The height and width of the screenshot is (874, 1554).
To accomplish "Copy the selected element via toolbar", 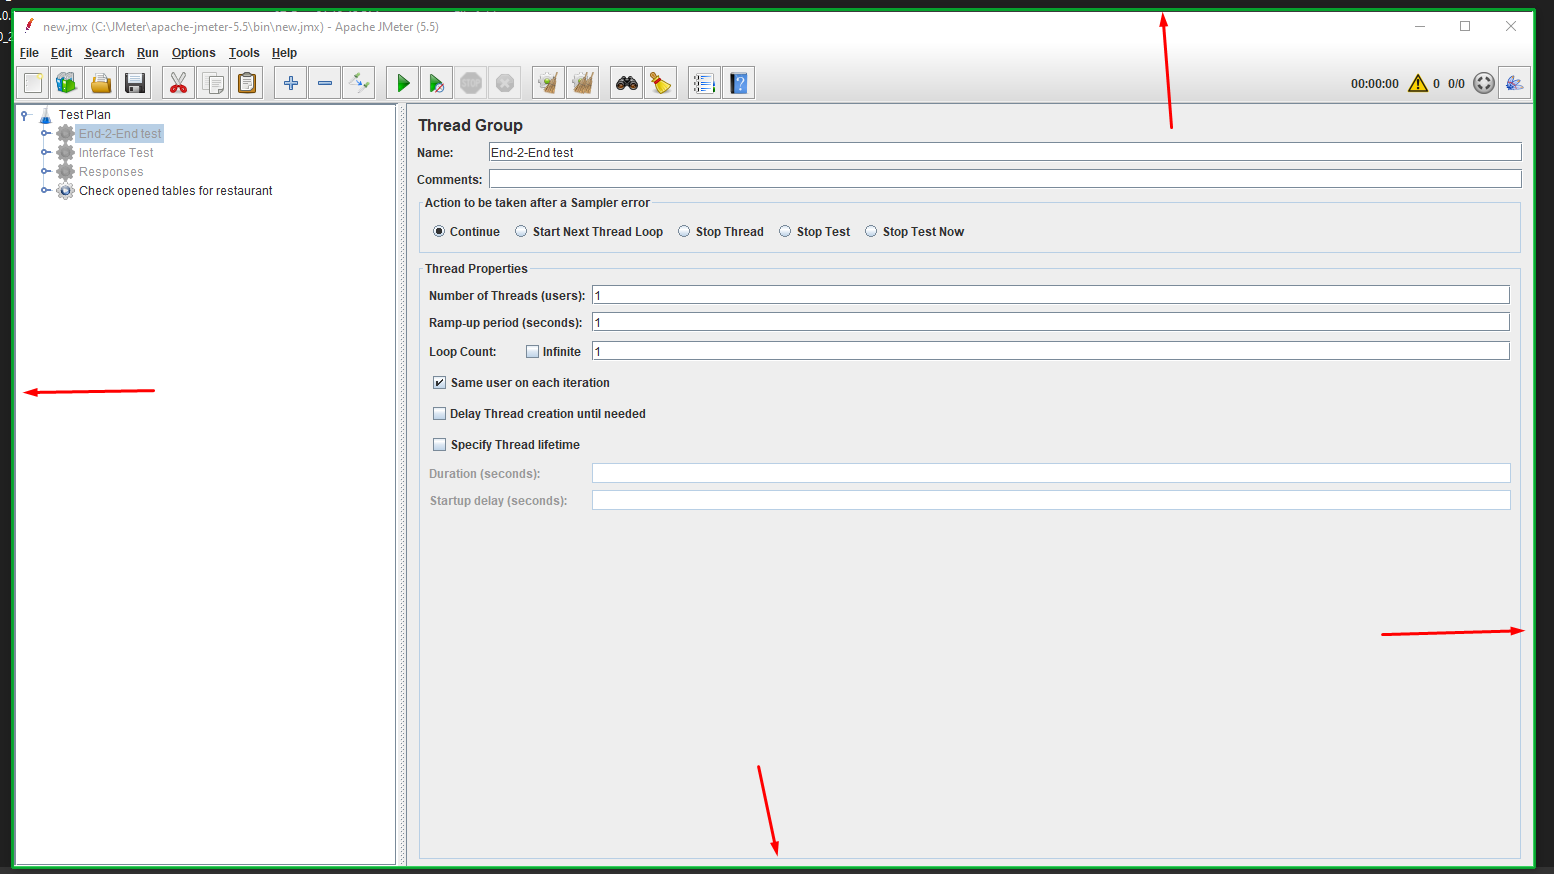I will [x=212, y=83].
